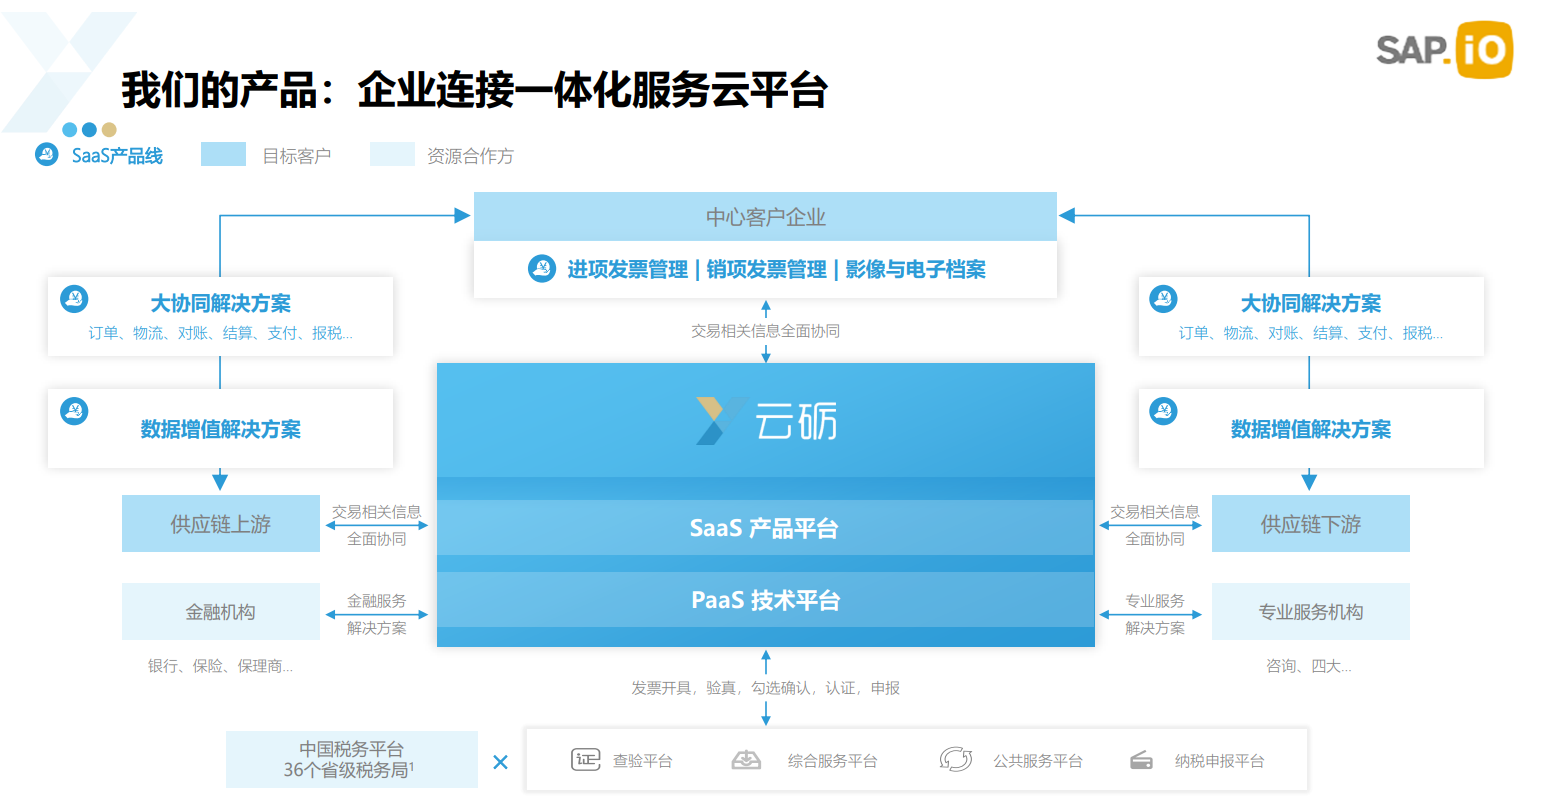
Task: Click the 金融服务 解决方案 arrow label
Action: click(377, 614)
